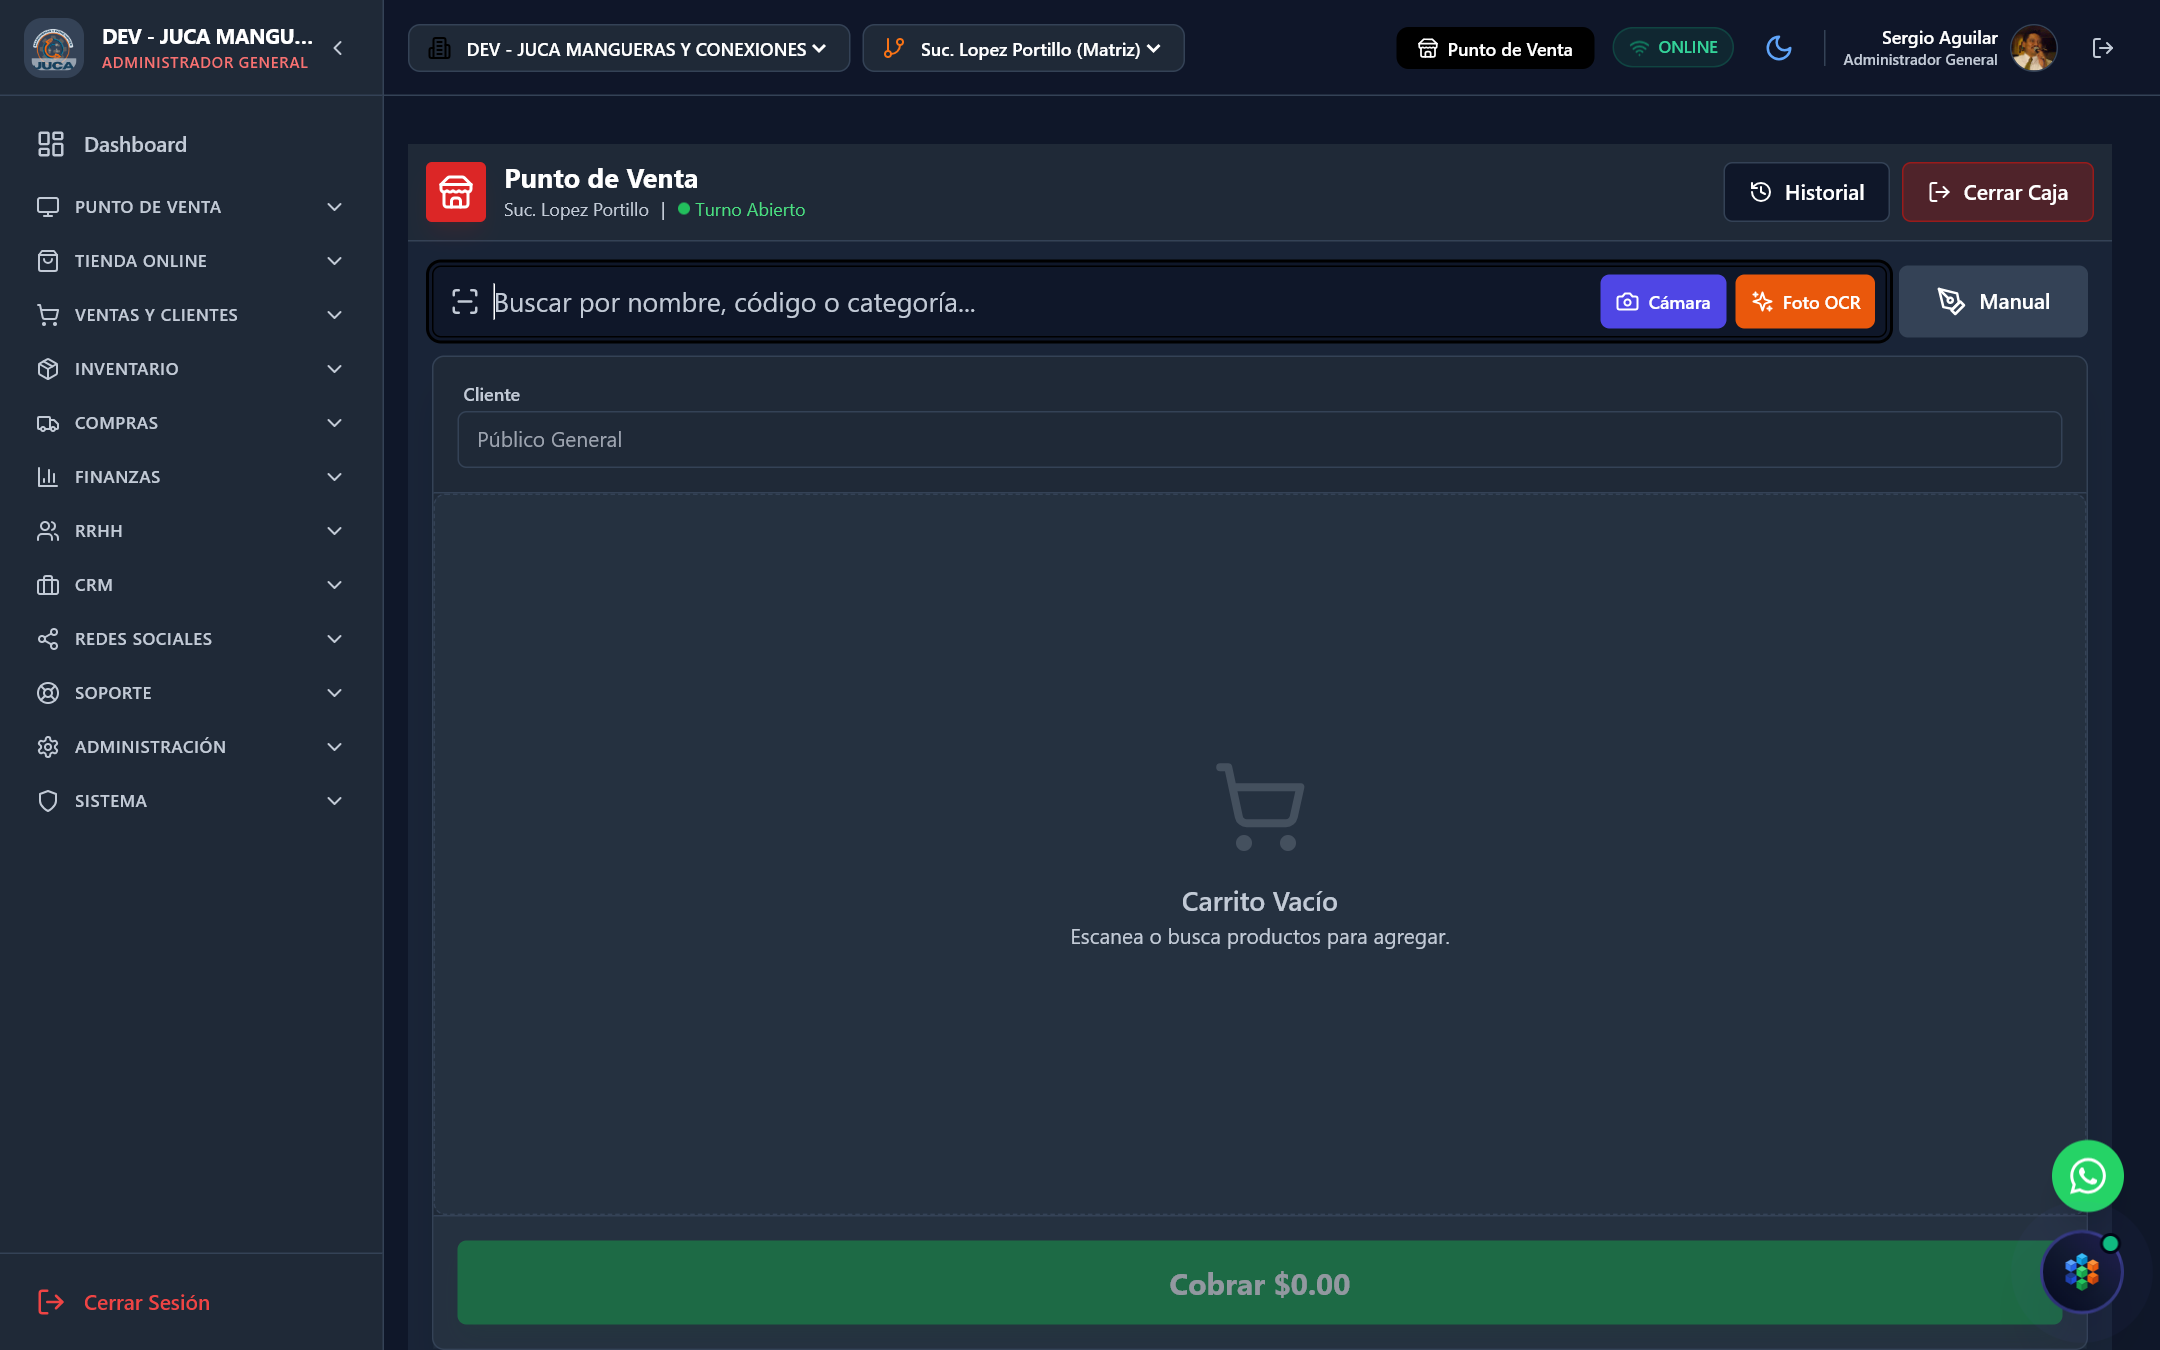
Task: Expand FINANZAS chevron
Action: 335,477
